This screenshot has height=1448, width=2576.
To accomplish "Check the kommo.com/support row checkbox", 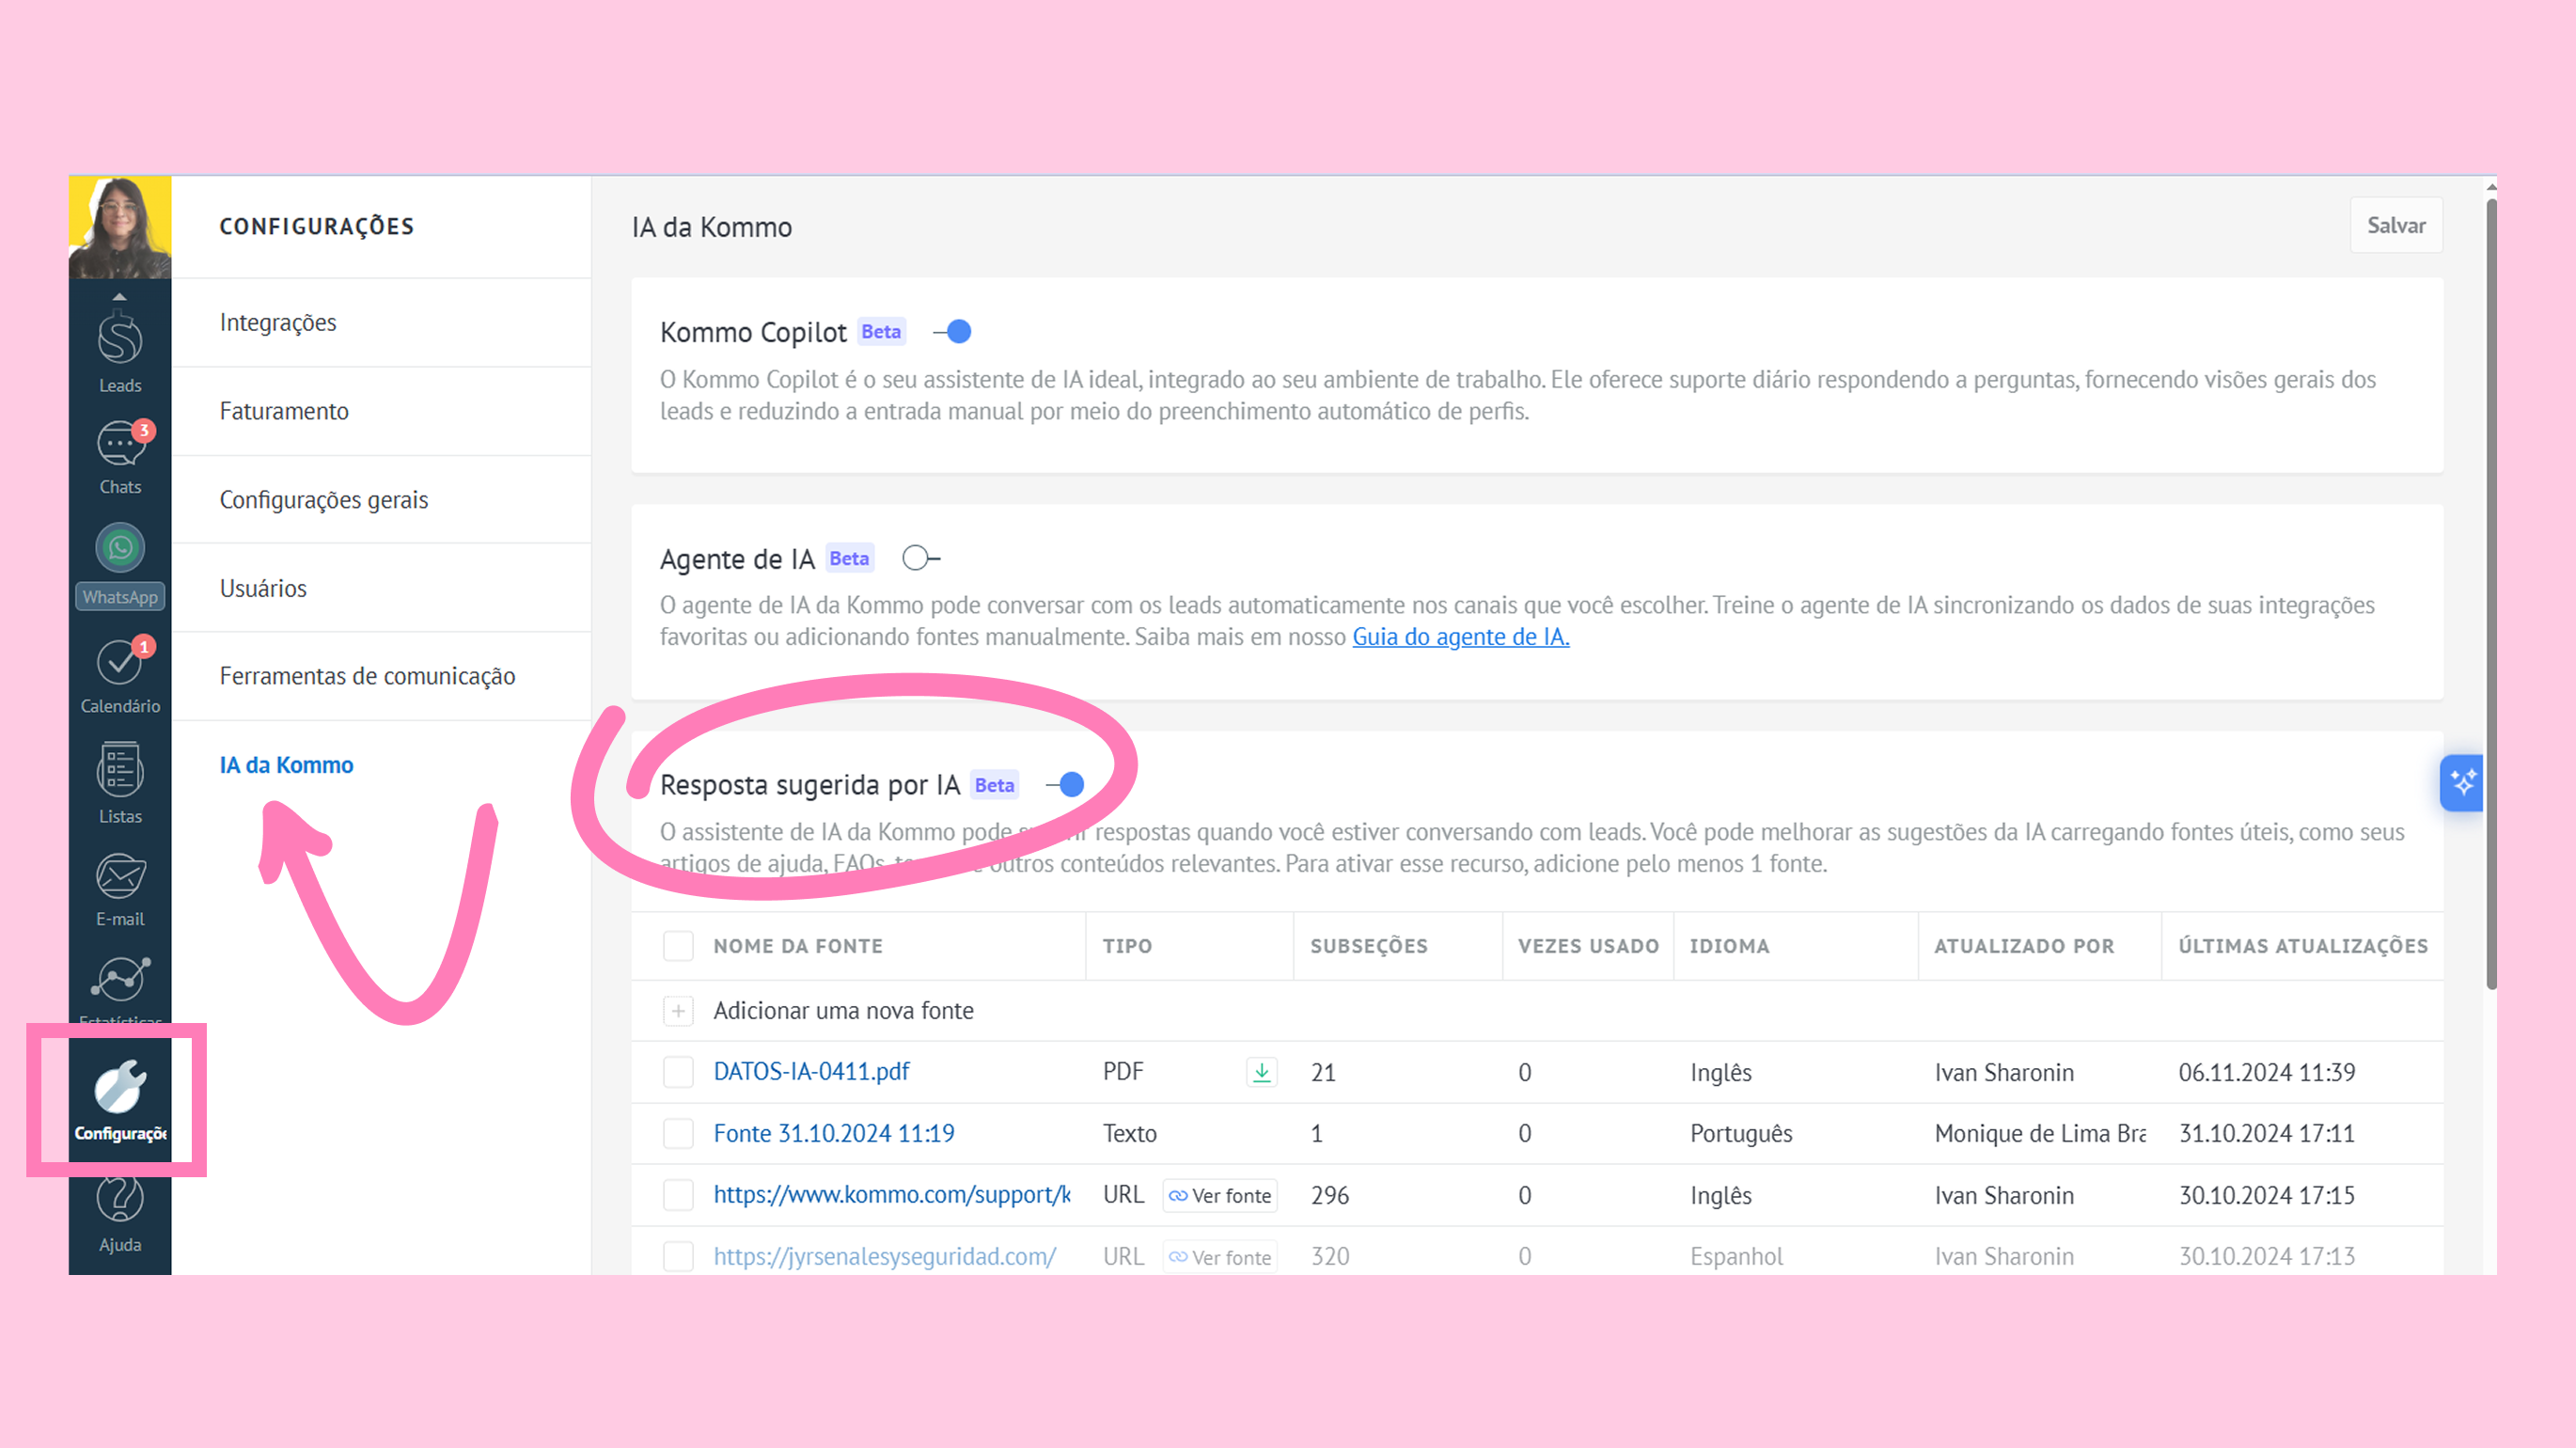I will pyautogui.click(x=678, y=1195).
